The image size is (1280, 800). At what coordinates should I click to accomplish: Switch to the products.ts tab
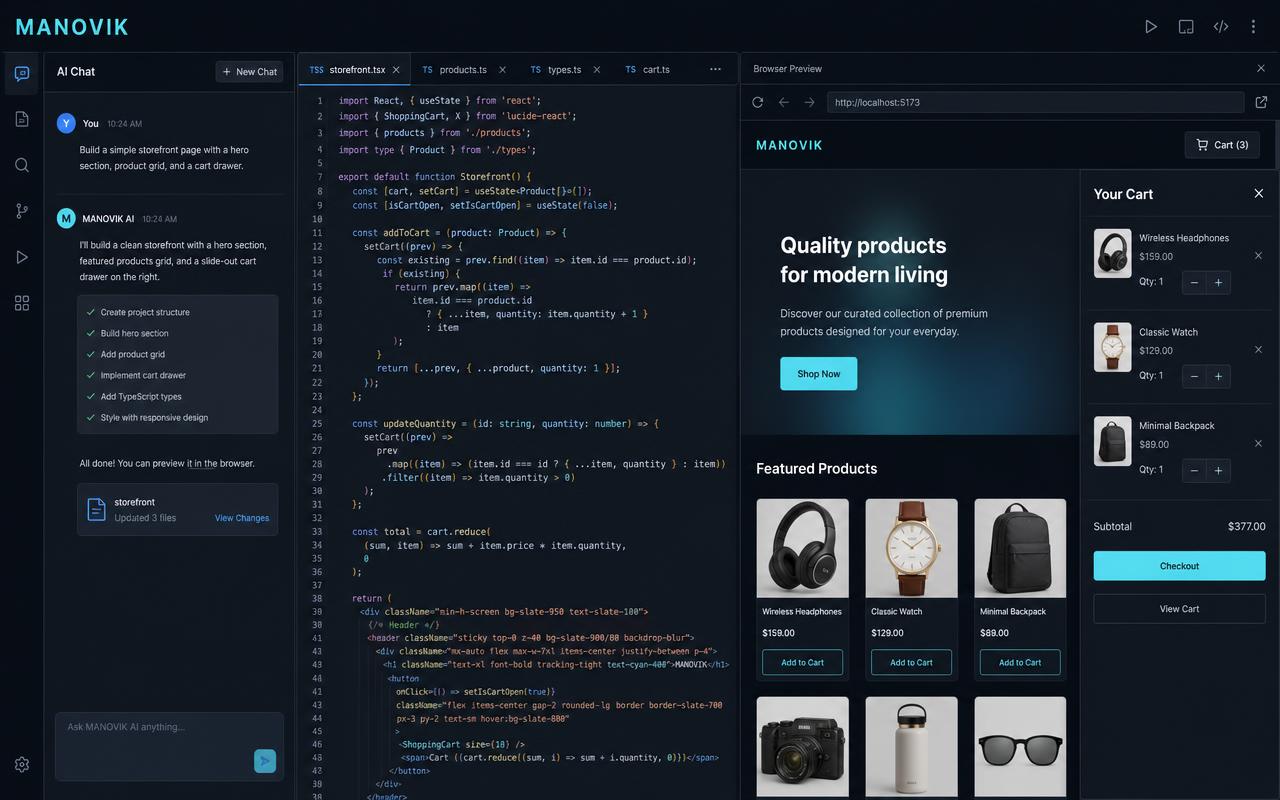(x=465, y=70)
